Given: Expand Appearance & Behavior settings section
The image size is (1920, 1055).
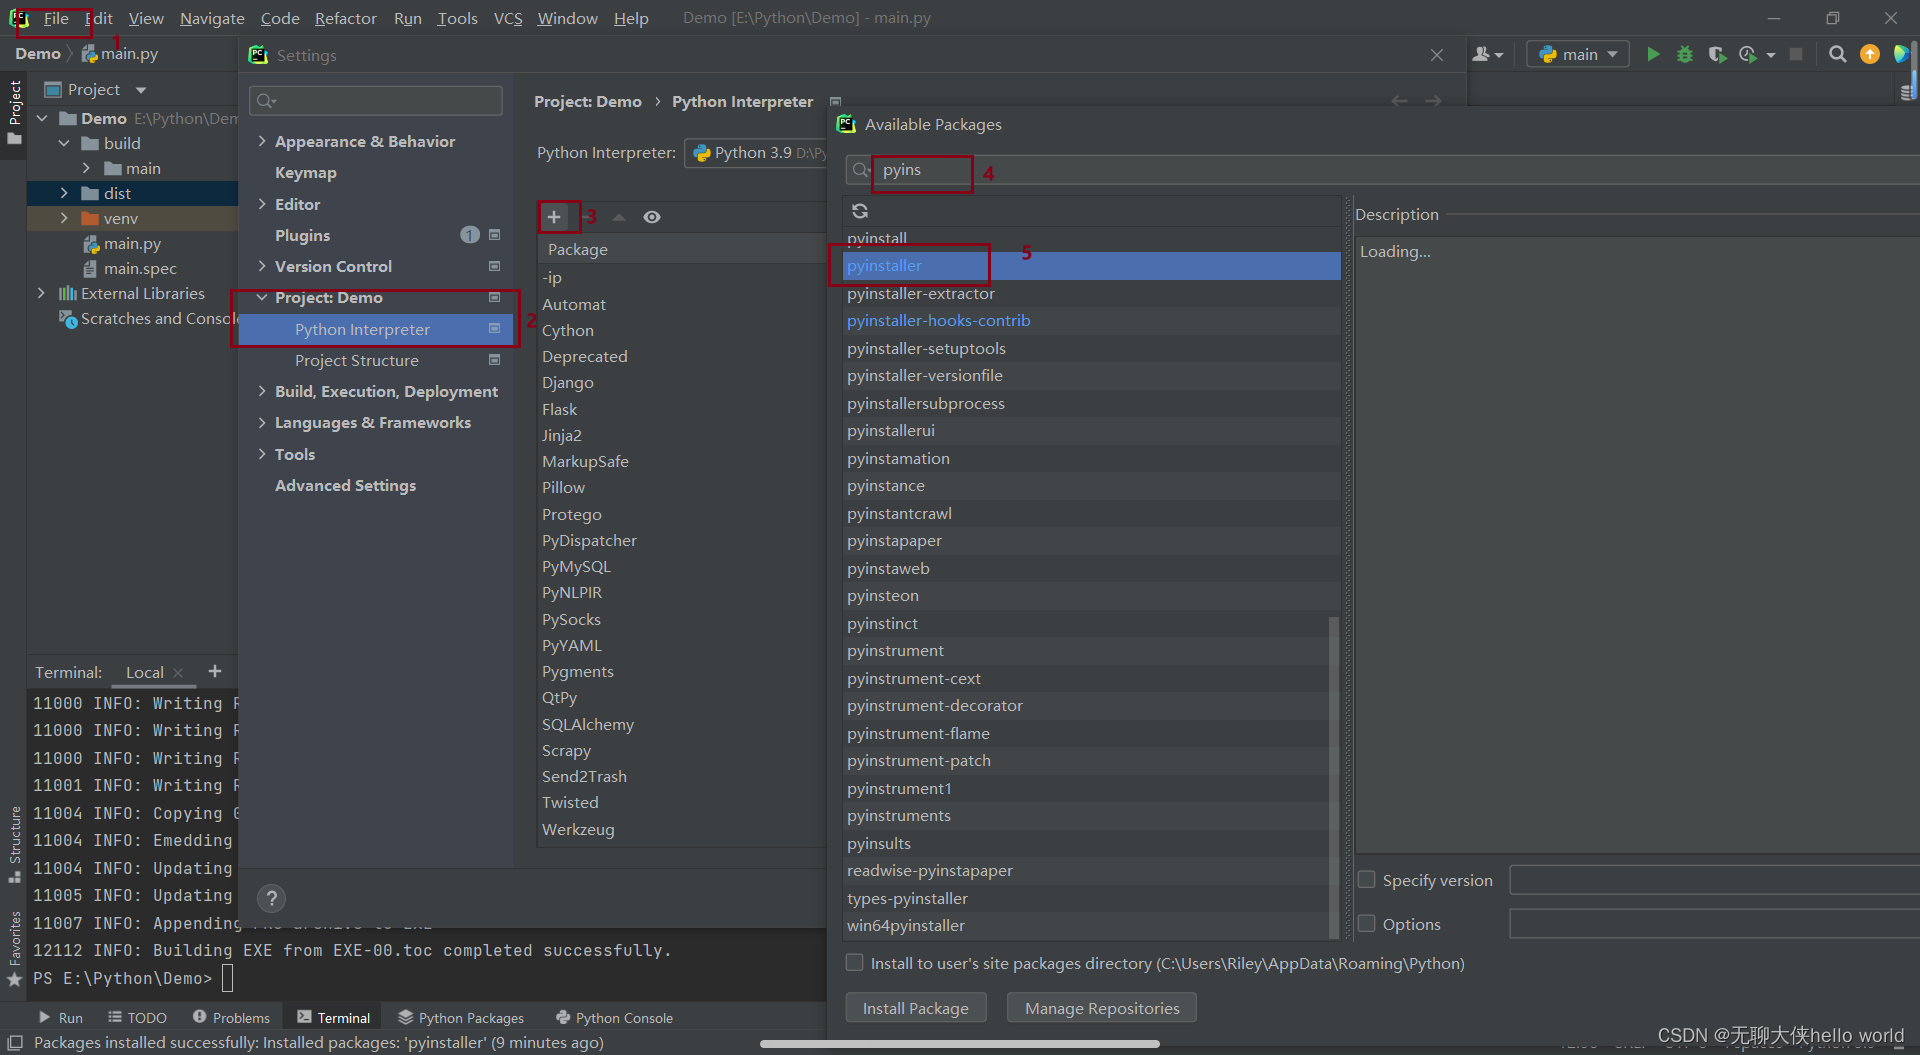Looking at the screenshot, I should [262, 141].
